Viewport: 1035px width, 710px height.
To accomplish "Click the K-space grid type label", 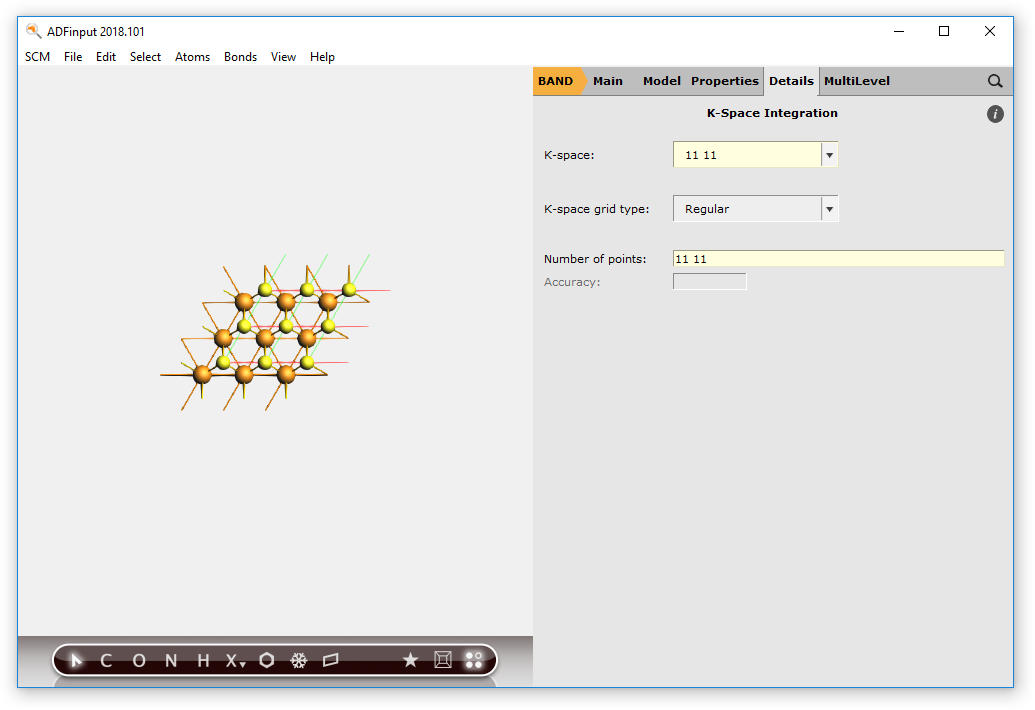I will (597, 209).
